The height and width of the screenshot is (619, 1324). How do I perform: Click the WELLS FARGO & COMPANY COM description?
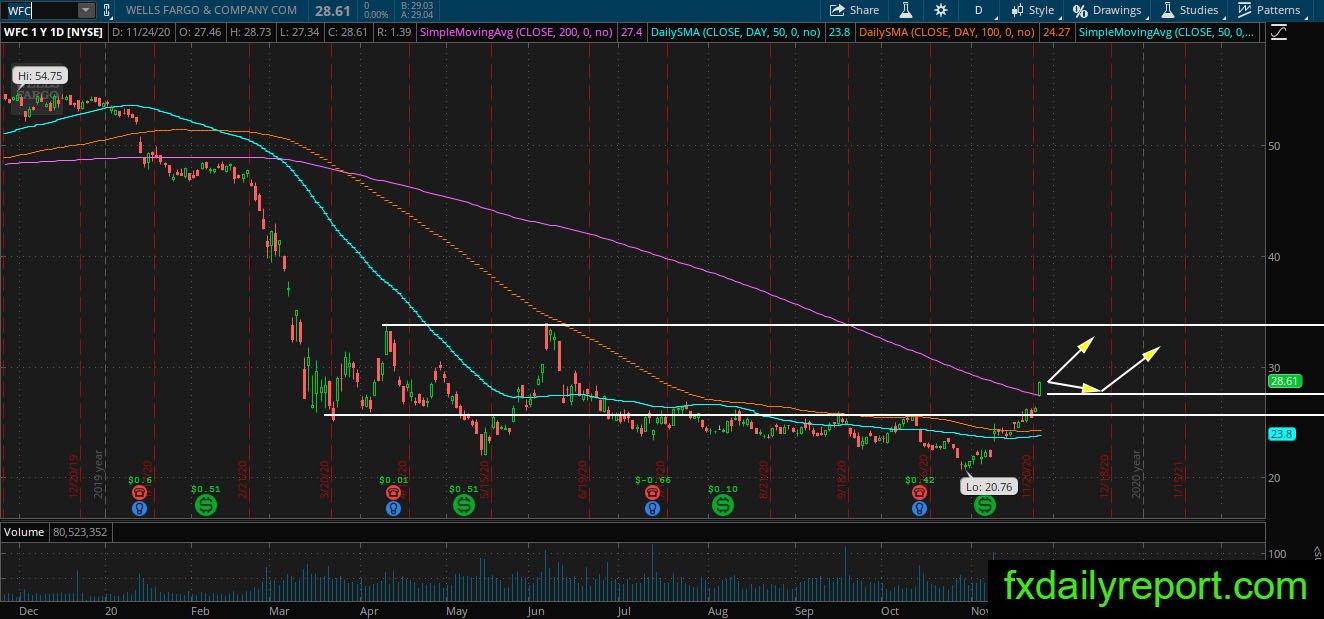(211, 10)
